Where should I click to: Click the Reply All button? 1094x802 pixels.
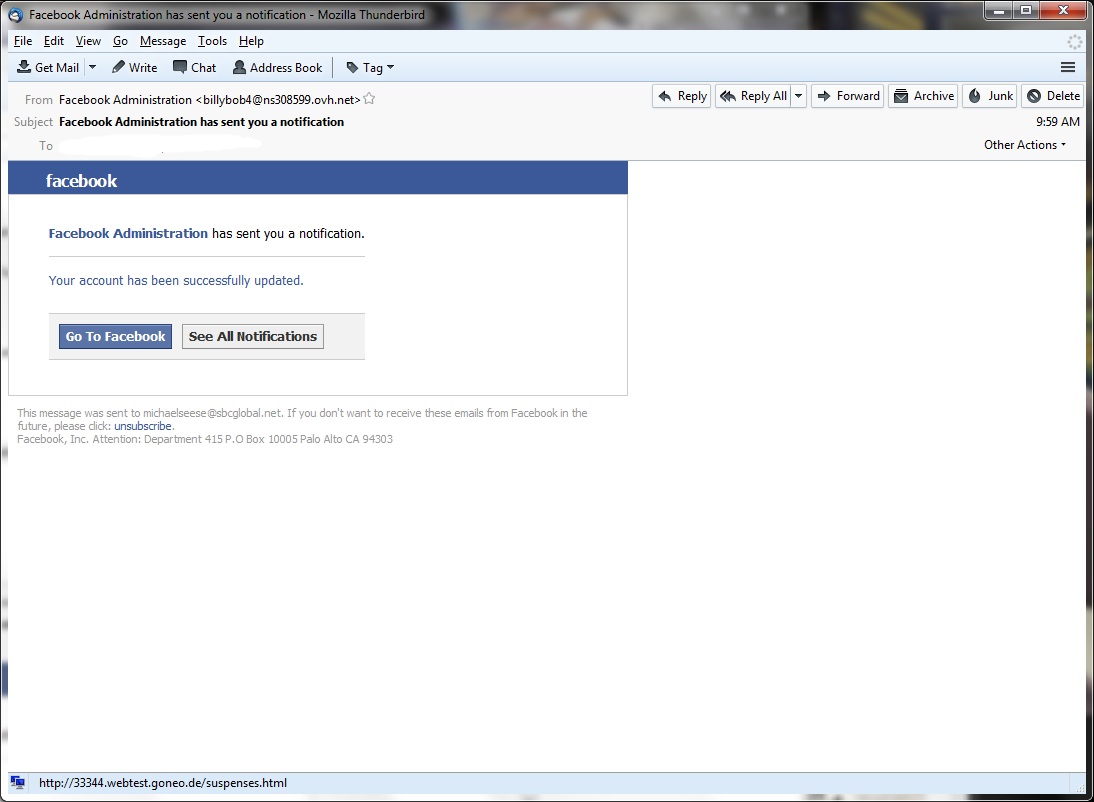(x=754, y=96)
